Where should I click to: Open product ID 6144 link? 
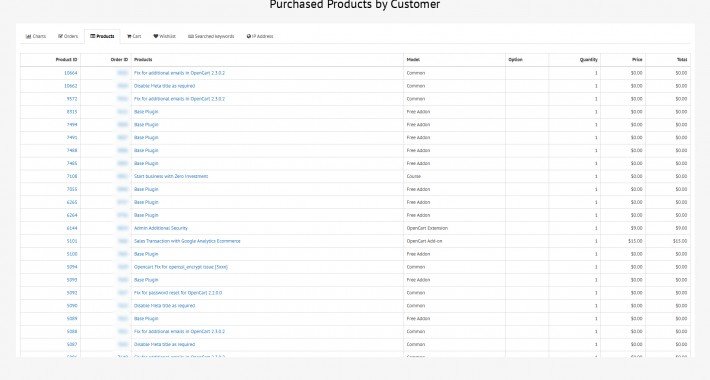click(x=72, y=228)
